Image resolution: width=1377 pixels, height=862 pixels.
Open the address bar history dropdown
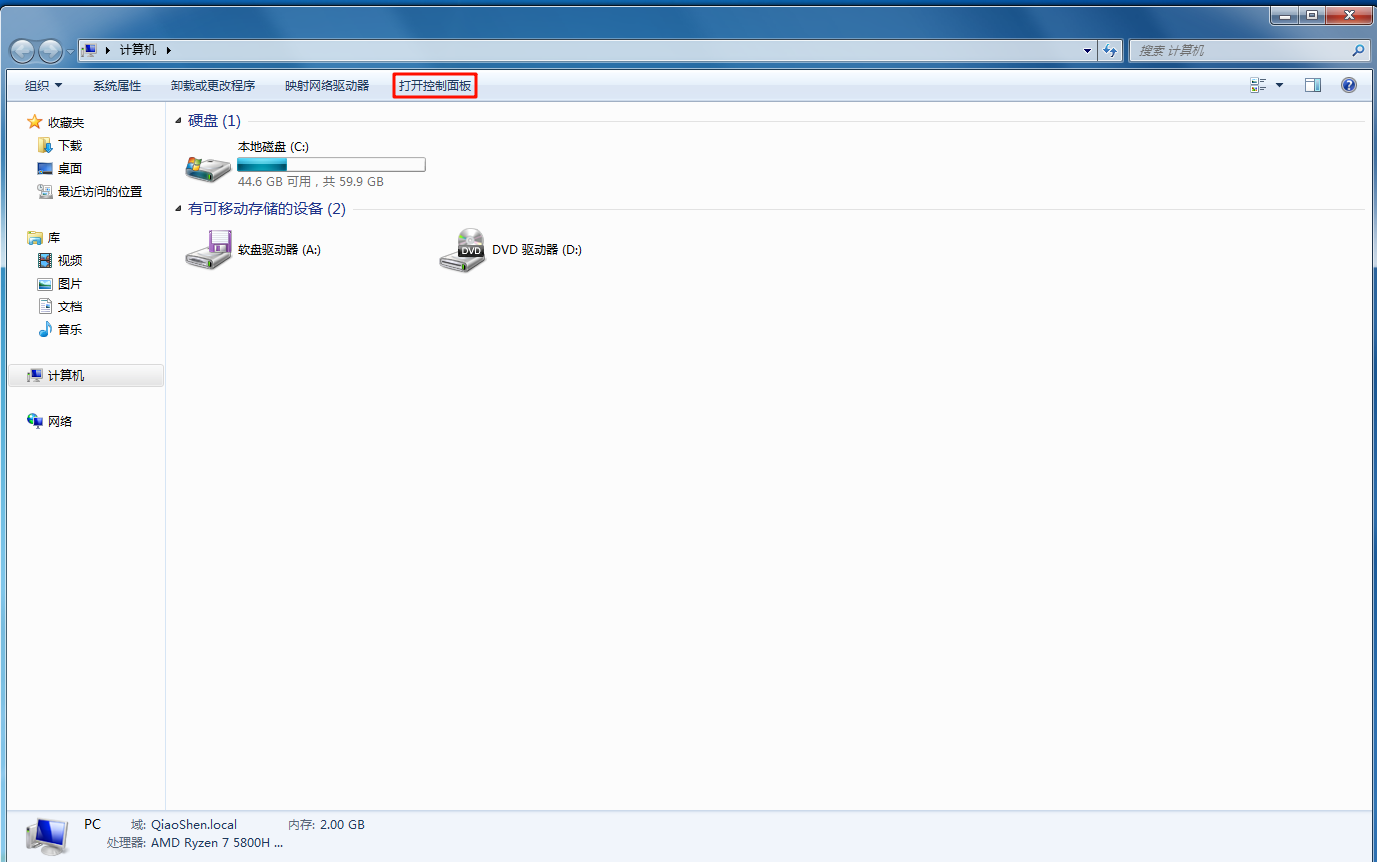(x=1088, y=51)
